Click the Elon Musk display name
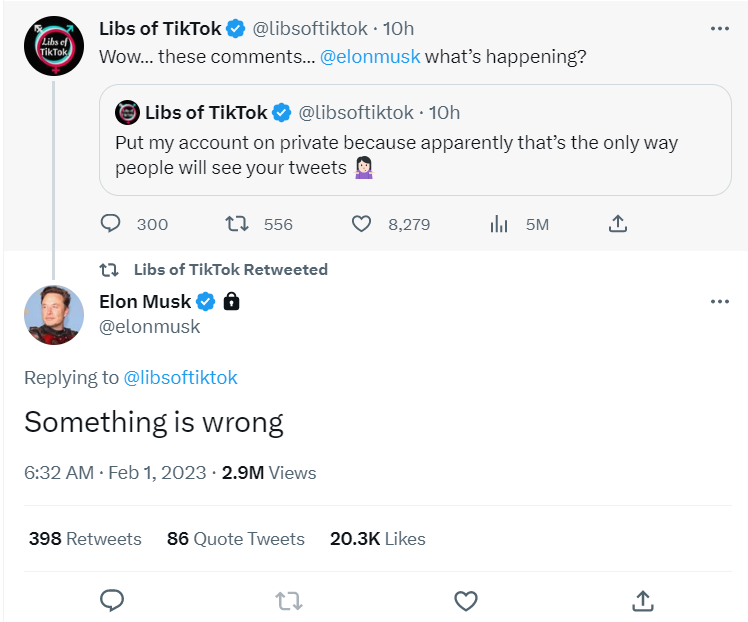748x622 pixels. coord(145,301)
